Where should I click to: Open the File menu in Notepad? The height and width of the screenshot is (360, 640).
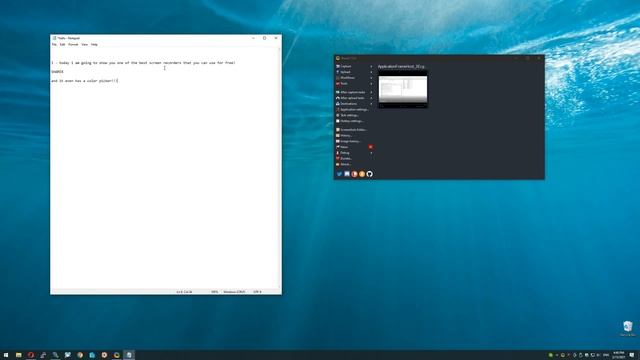(54, 44)
